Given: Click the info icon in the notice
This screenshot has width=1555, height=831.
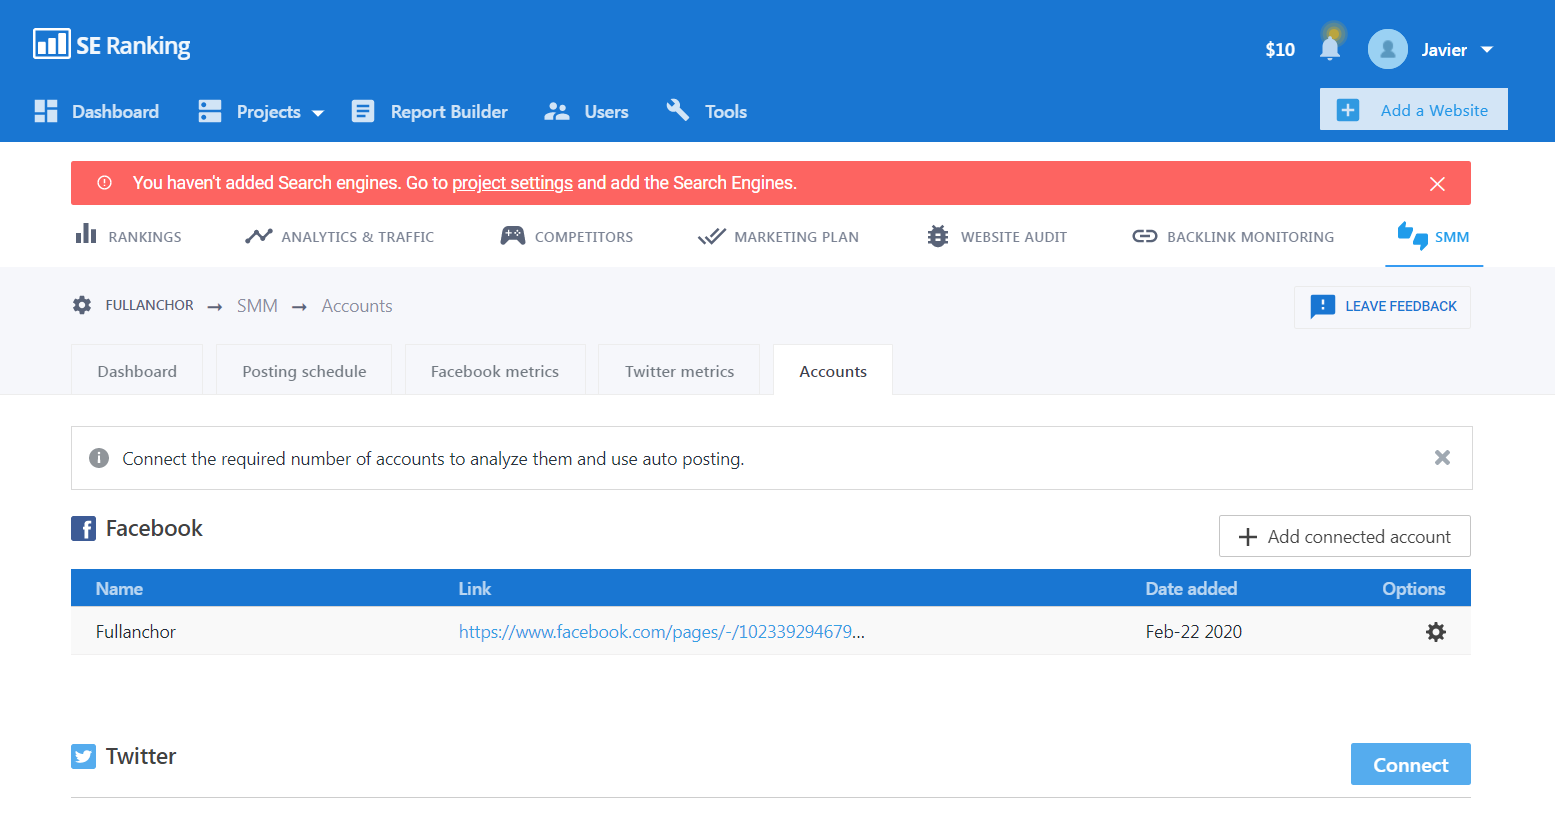Looking at the screenshot, I should click(99, 458).
